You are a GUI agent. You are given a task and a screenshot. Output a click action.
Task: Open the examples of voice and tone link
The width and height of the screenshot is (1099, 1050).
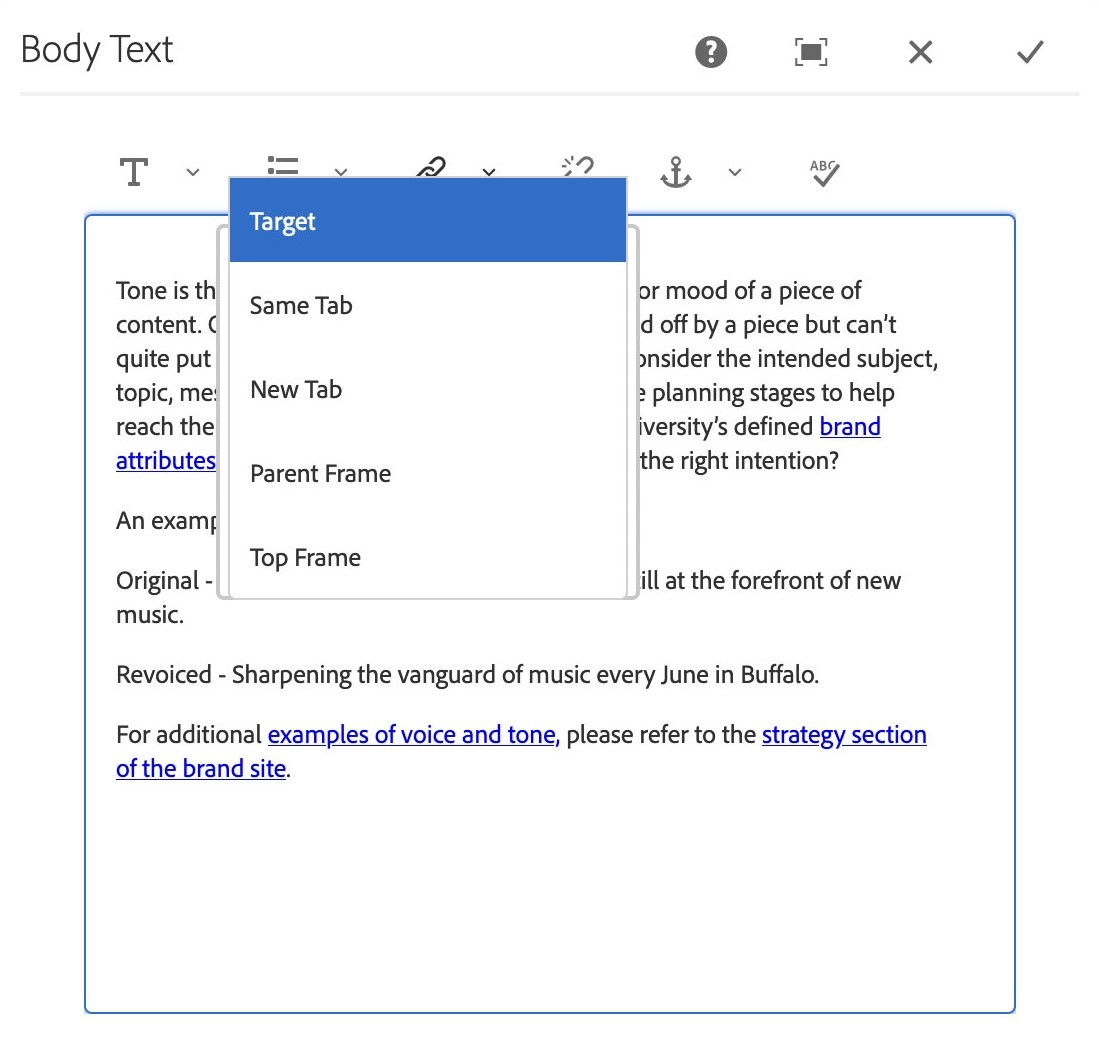point(411,735)
